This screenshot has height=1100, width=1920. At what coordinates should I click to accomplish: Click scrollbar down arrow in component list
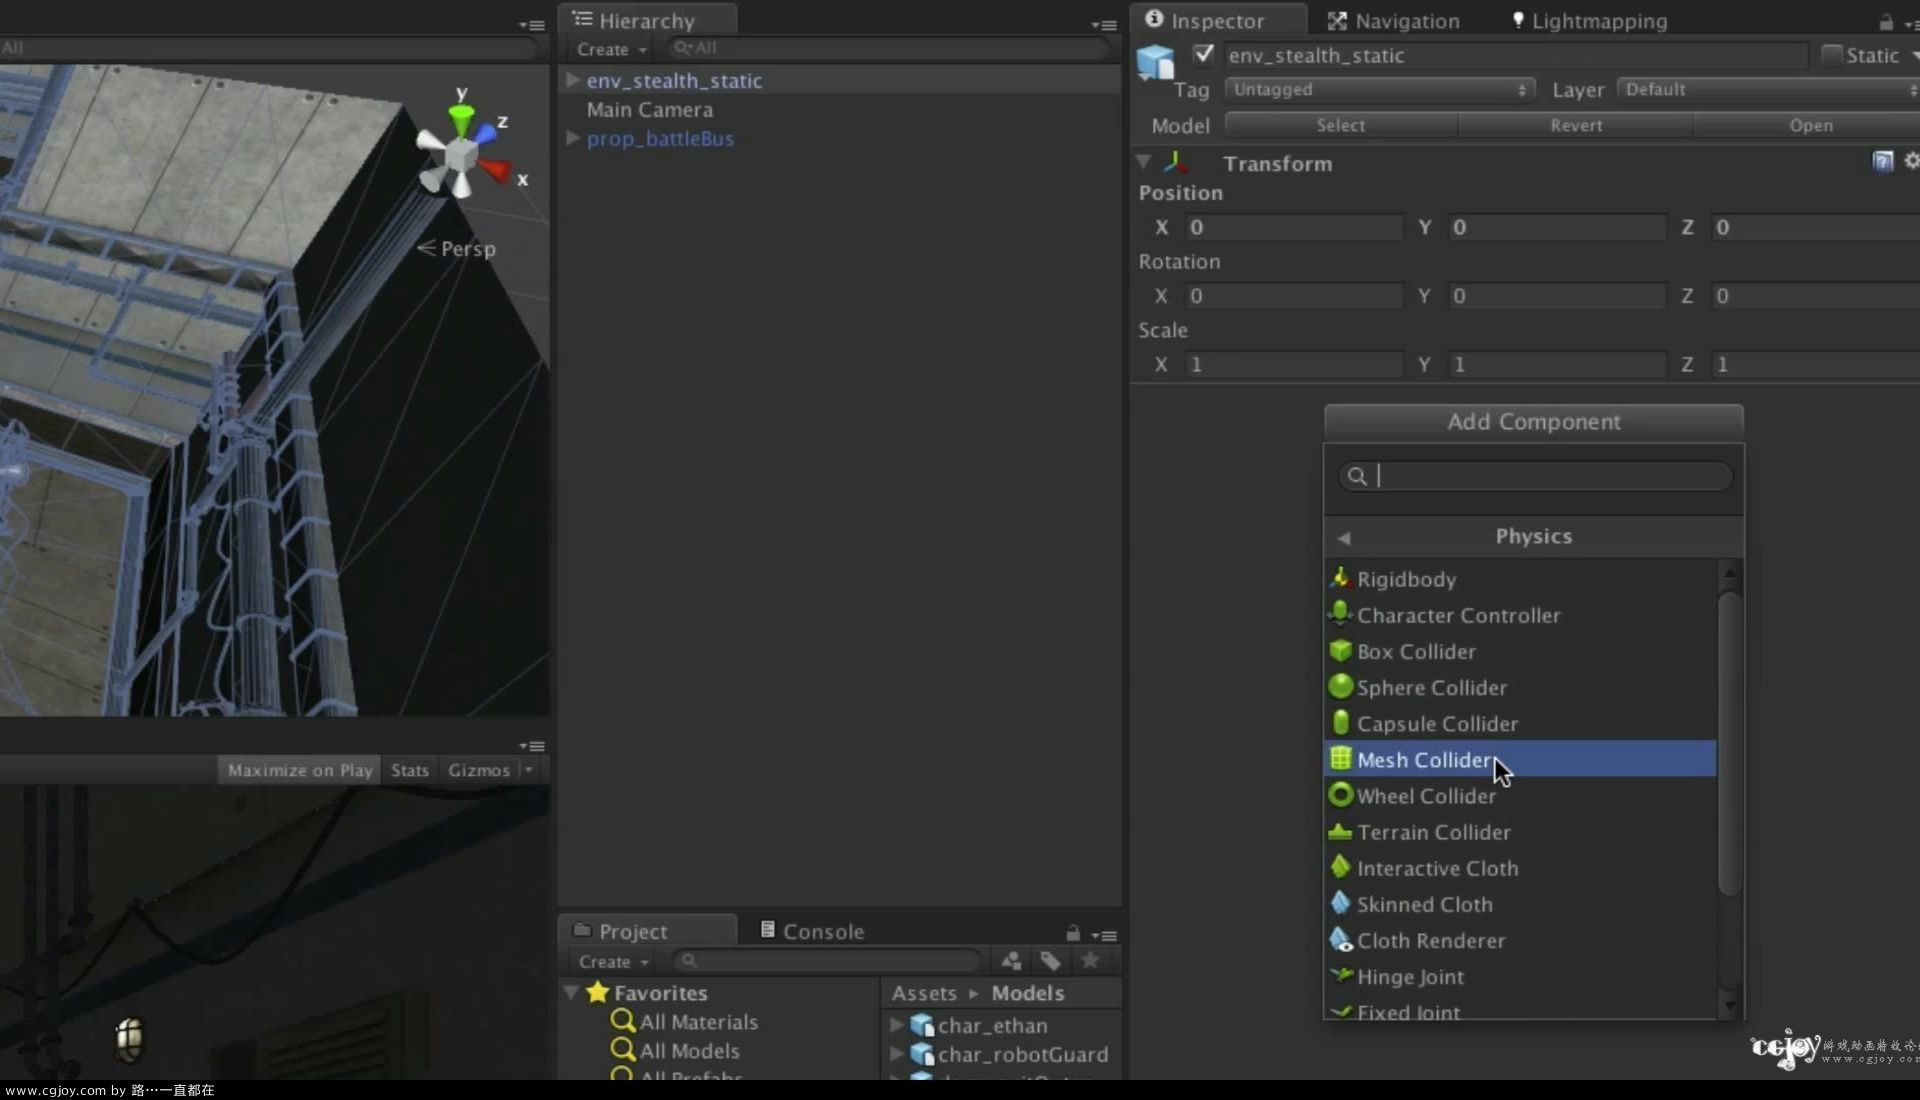1729,1004
